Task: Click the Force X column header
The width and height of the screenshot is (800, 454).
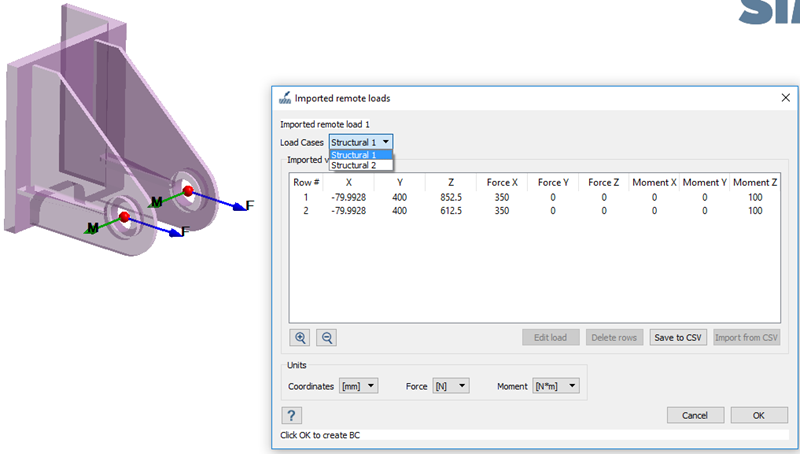Action: [501, 182]
